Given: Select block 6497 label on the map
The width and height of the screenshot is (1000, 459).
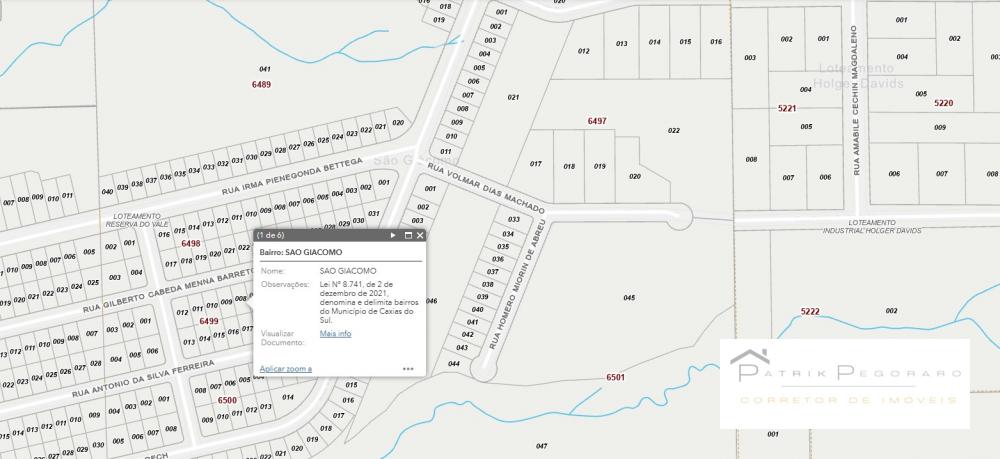Looking at the screenshot, I should click(597, 121).
